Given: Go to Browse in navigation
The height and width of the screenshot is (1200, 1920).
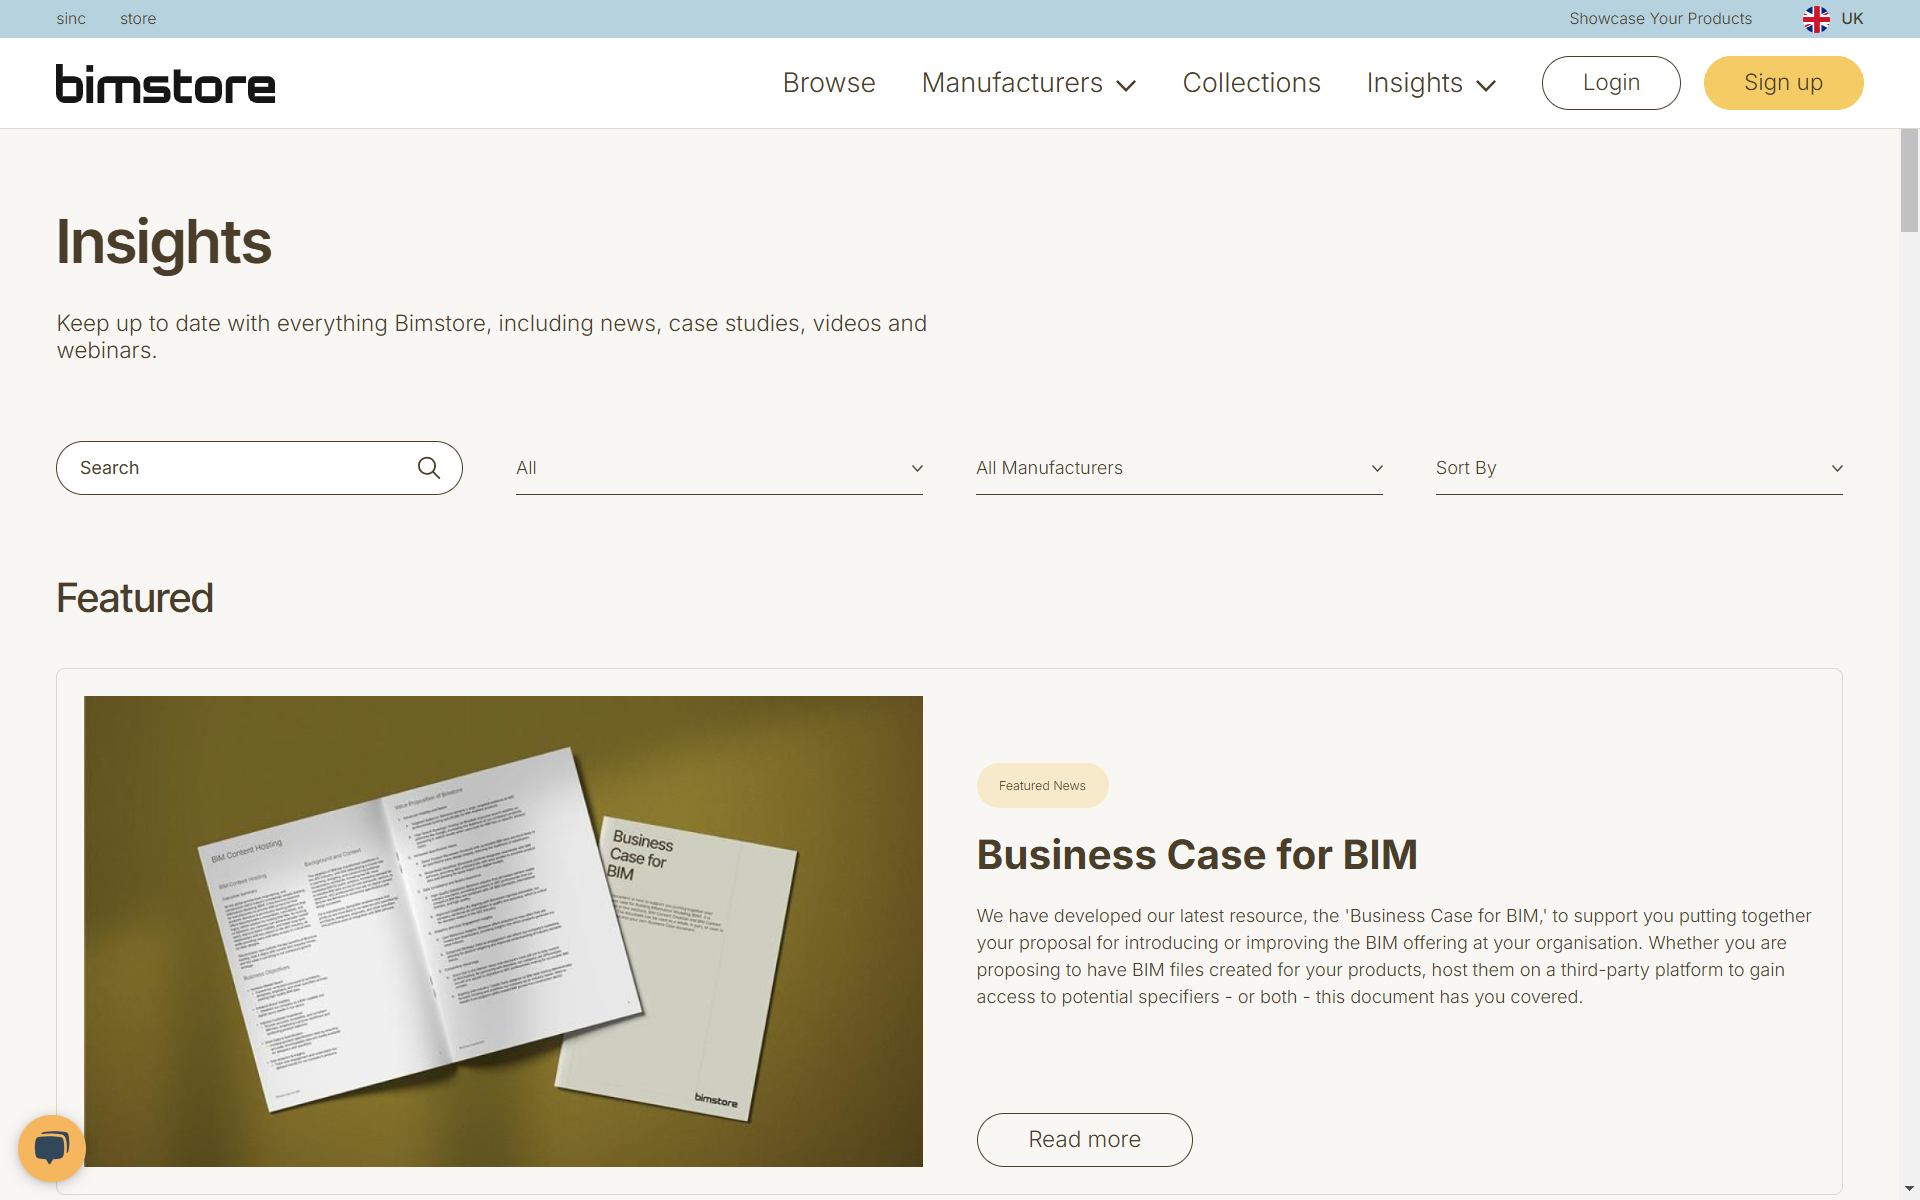Looking at the screenshot, I should [x=829, y=83].
